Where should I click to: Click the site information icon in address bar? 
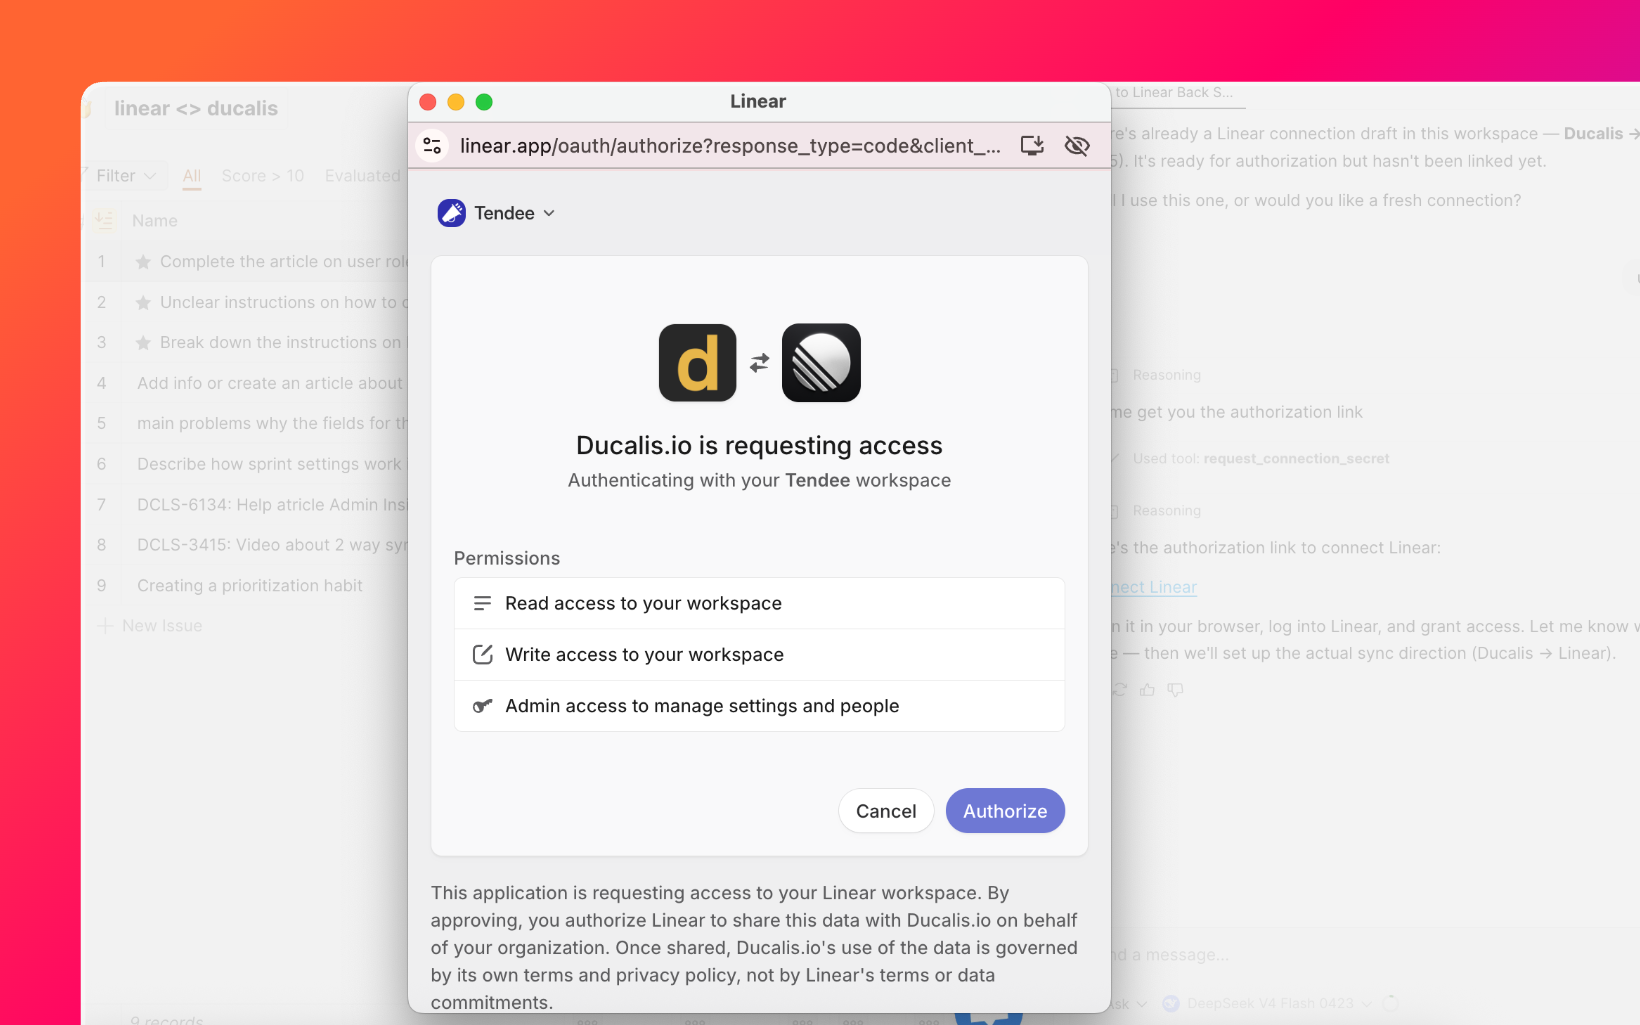432,146
